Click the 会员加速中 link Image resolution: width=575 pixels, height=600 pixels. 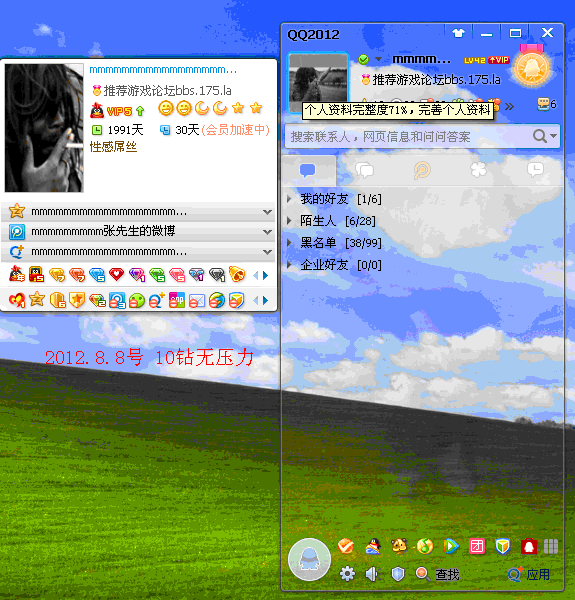click(x=236, y=130)
